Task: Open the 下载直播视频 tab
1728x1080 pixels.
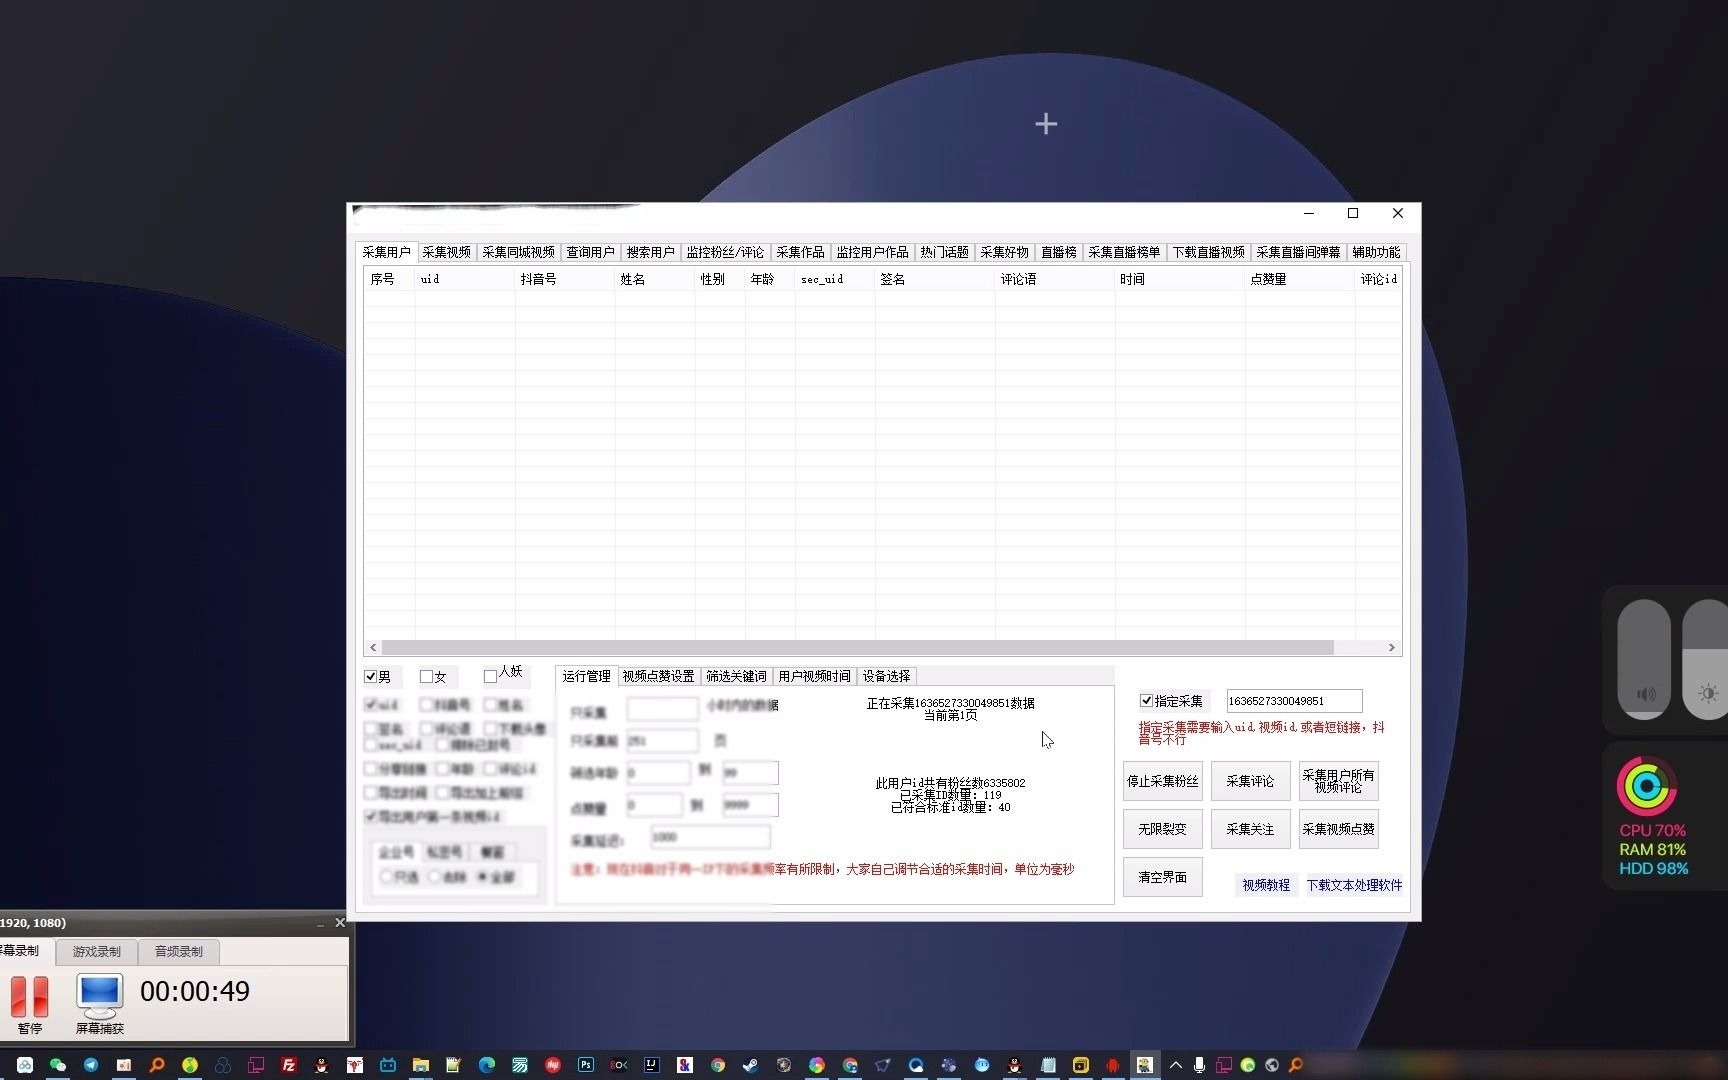Action: (x=1208, y=252)
